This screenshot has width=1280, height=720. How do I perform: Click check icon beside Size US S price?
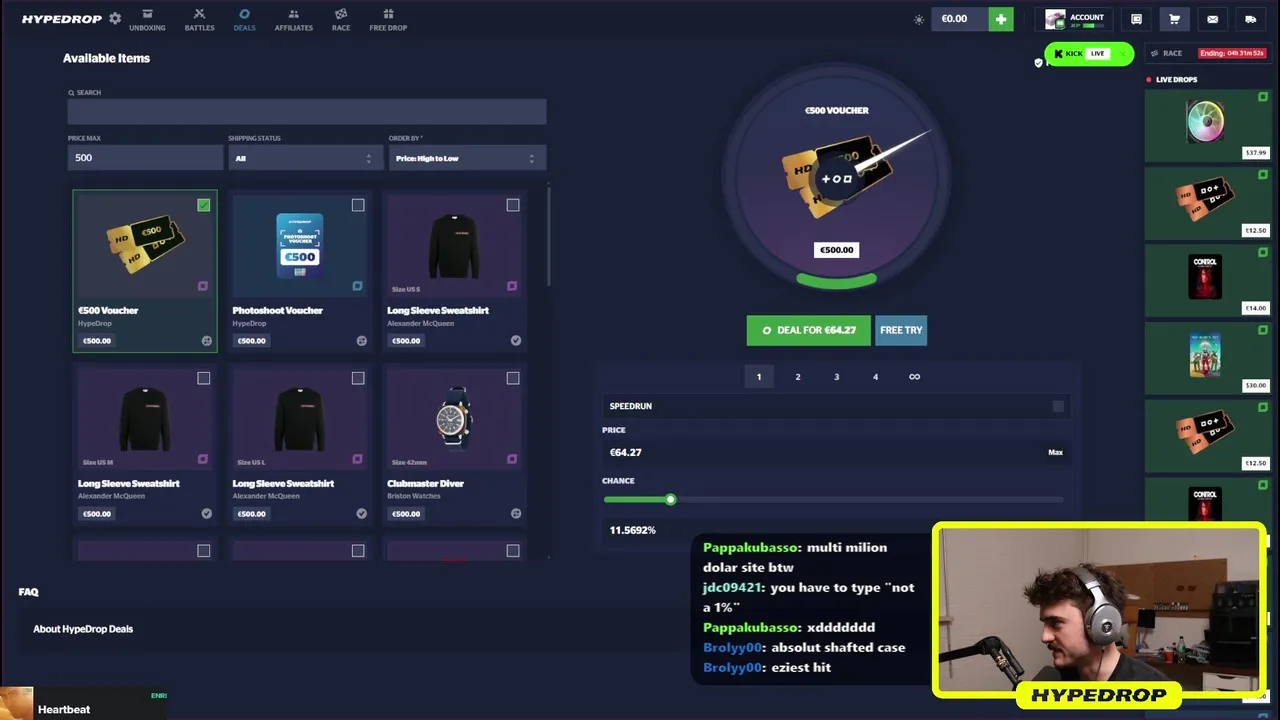(516, 340)
